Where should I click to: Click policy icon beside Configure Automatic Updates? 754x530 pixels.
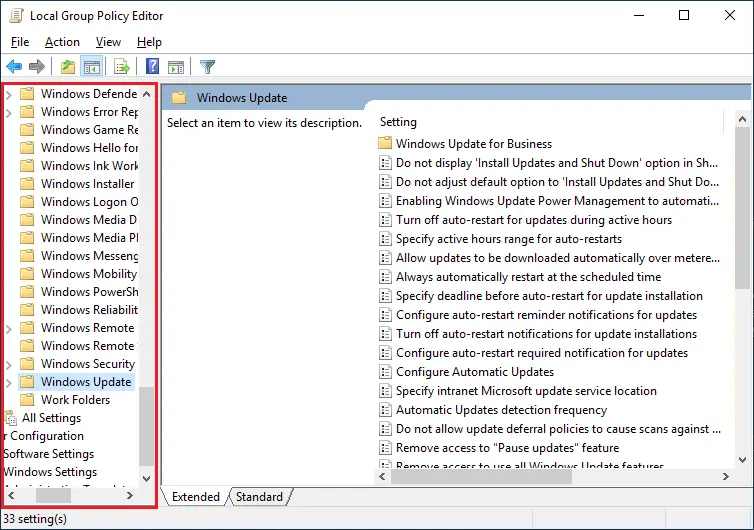pos(385,372)
